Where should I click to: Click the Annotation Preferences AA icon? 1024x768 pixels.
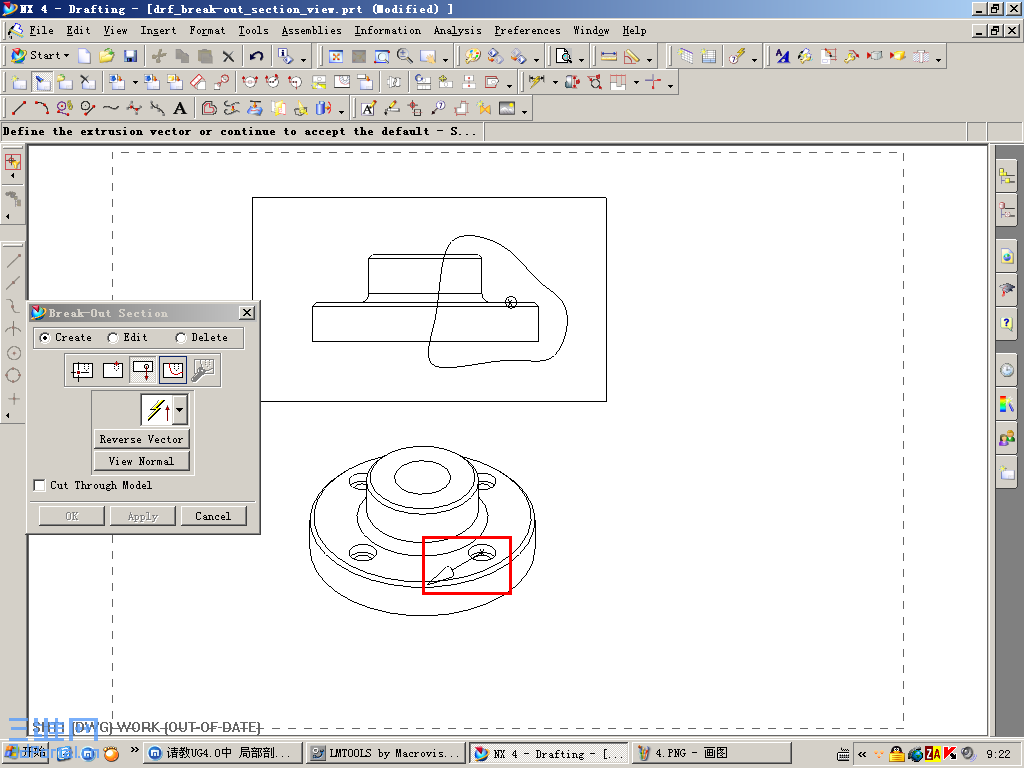782,56
